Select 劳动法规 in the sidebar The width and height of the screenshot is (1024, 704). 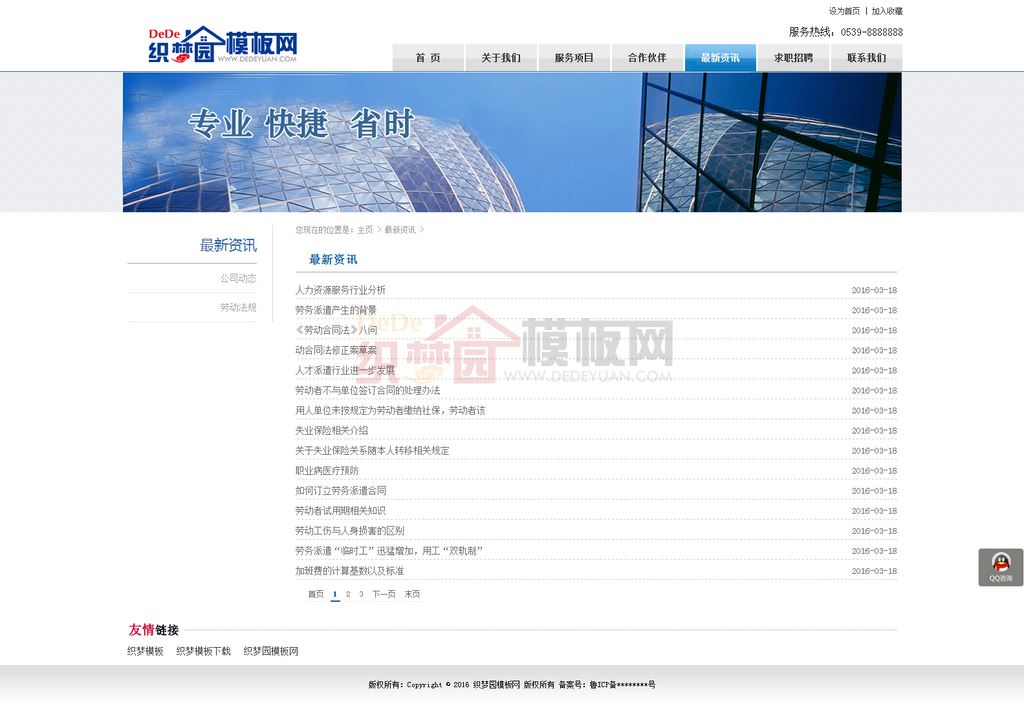tap(238, 307)
